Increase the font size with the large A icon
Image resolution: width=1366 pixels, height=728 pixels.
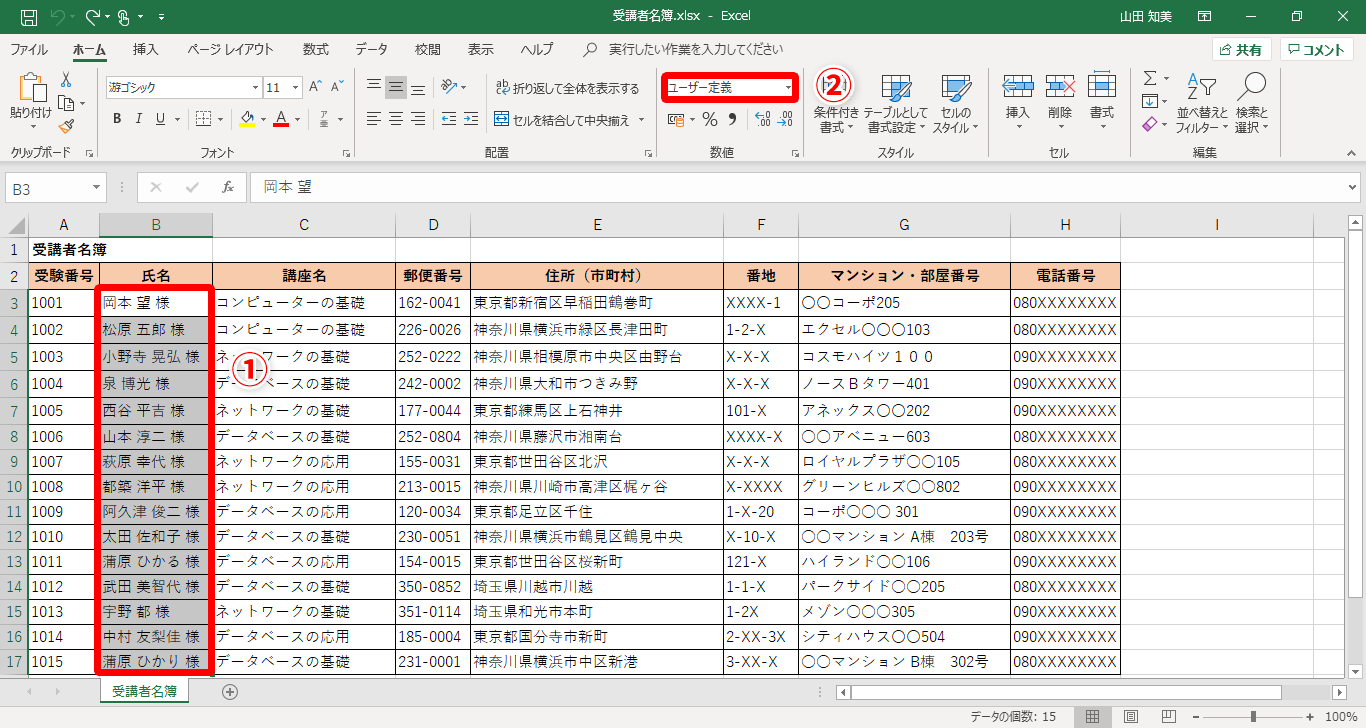[x=315, y=87]
